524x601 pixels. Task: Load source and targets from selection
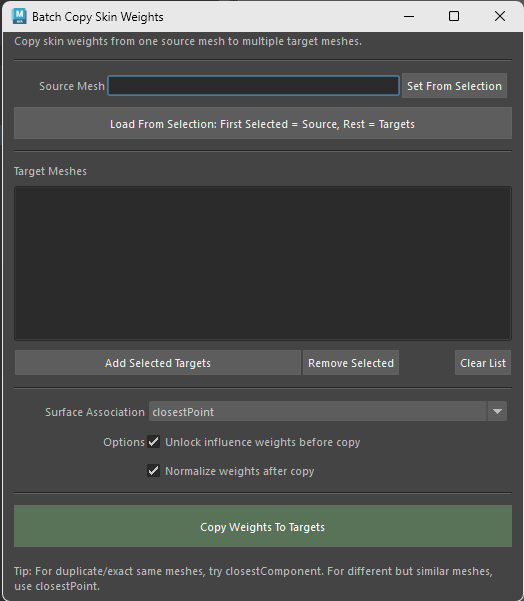pyautogui.click(x=263, y=123)
